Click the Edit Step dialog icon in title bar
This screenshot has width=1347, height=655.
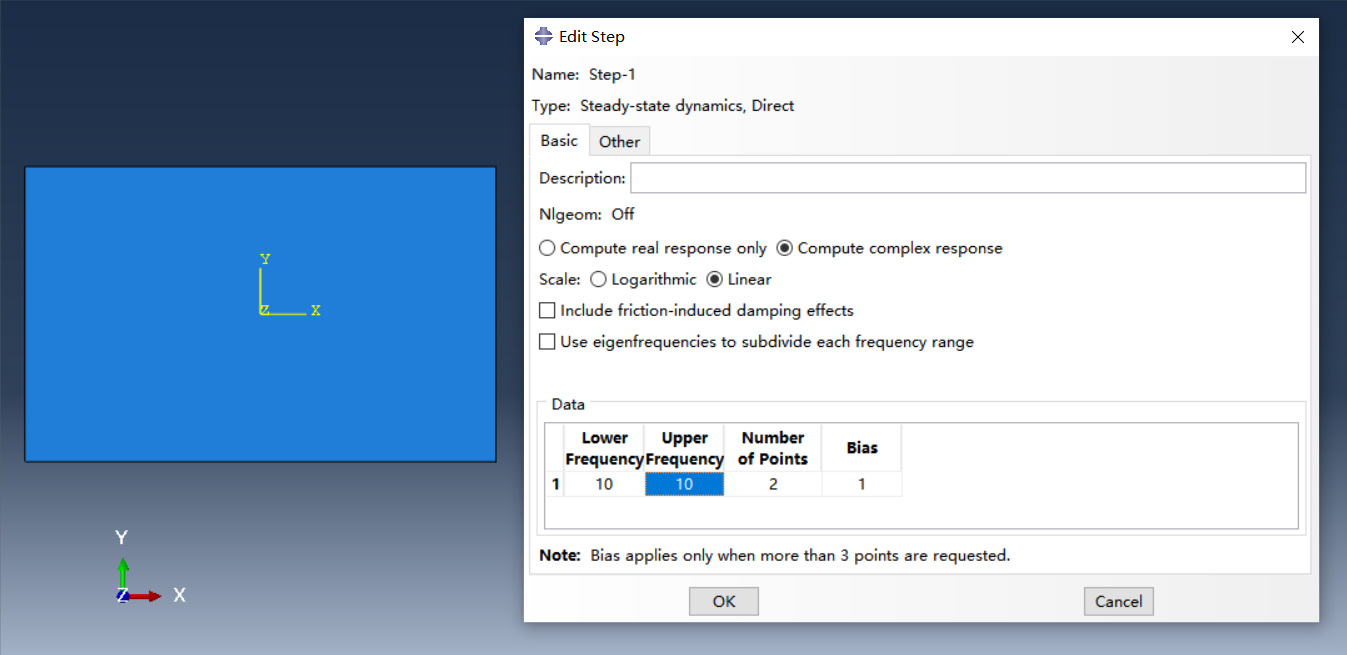point(543,36)
